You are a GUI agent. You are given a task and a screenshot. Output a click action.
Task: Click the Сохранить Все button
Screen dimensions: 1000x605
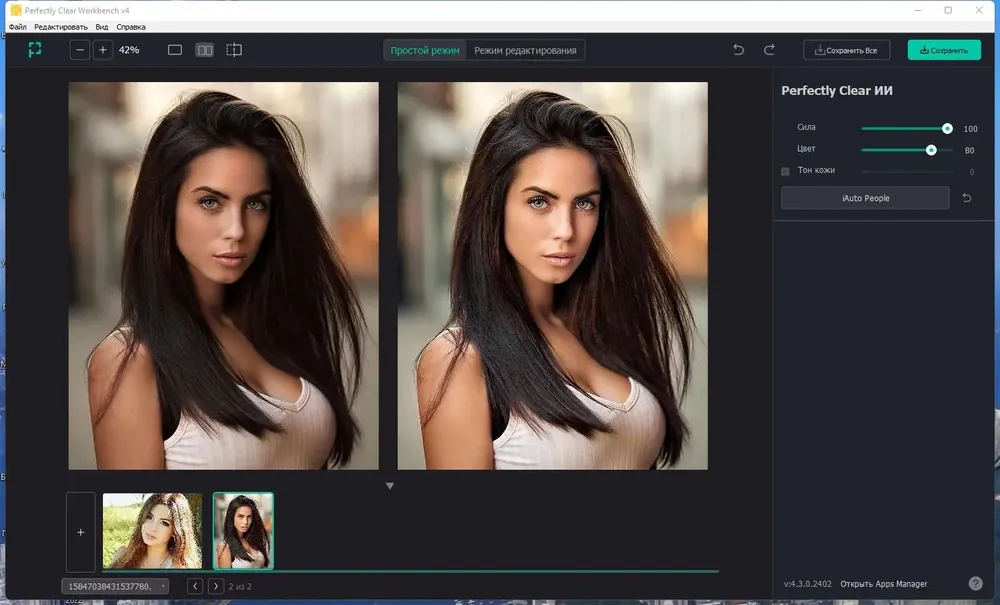click(x=846, y=50)
